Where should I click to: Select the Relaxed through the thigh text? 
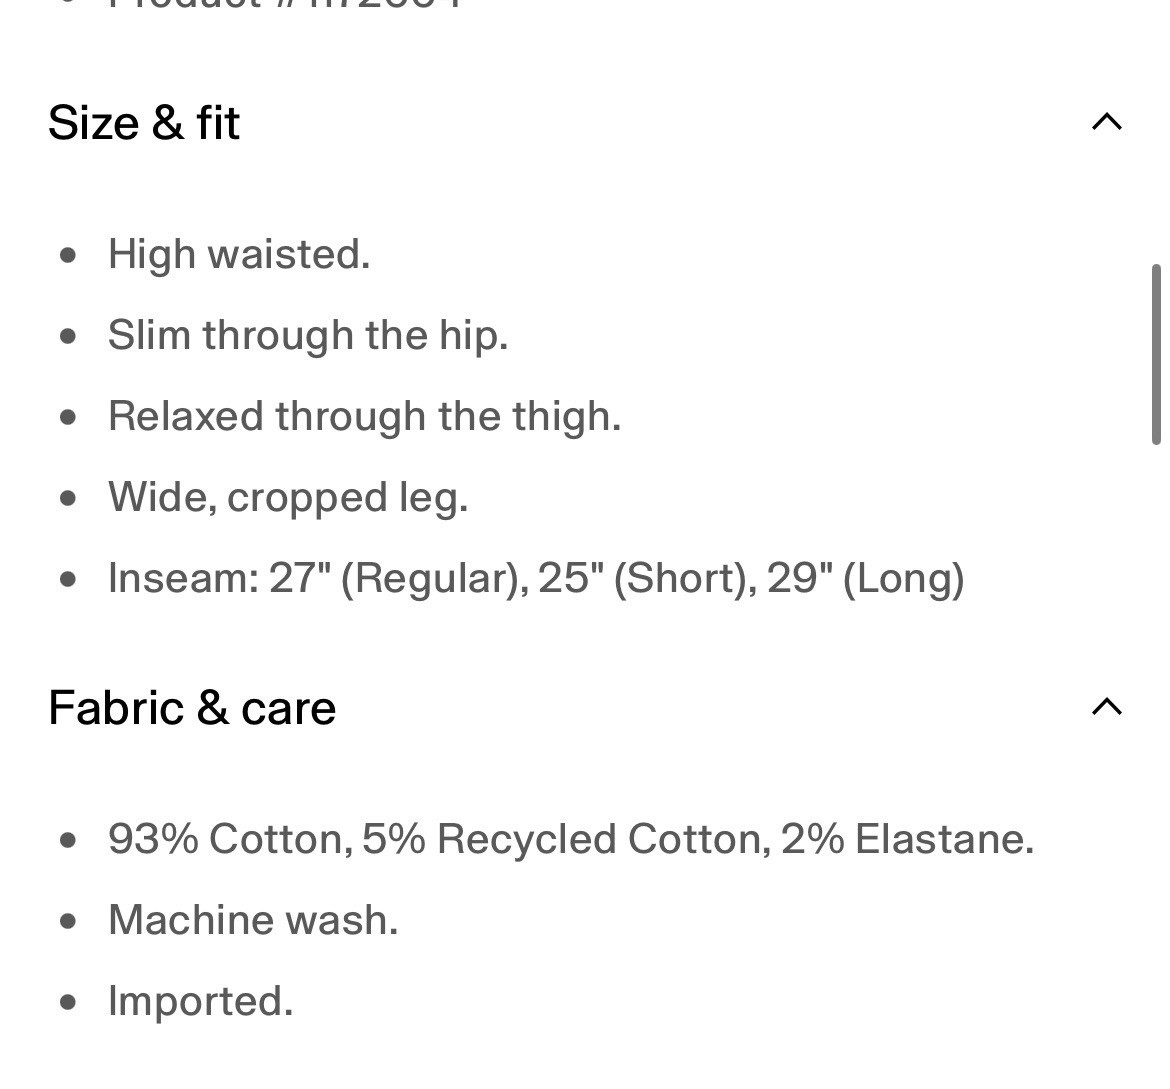tap(365, 416)
